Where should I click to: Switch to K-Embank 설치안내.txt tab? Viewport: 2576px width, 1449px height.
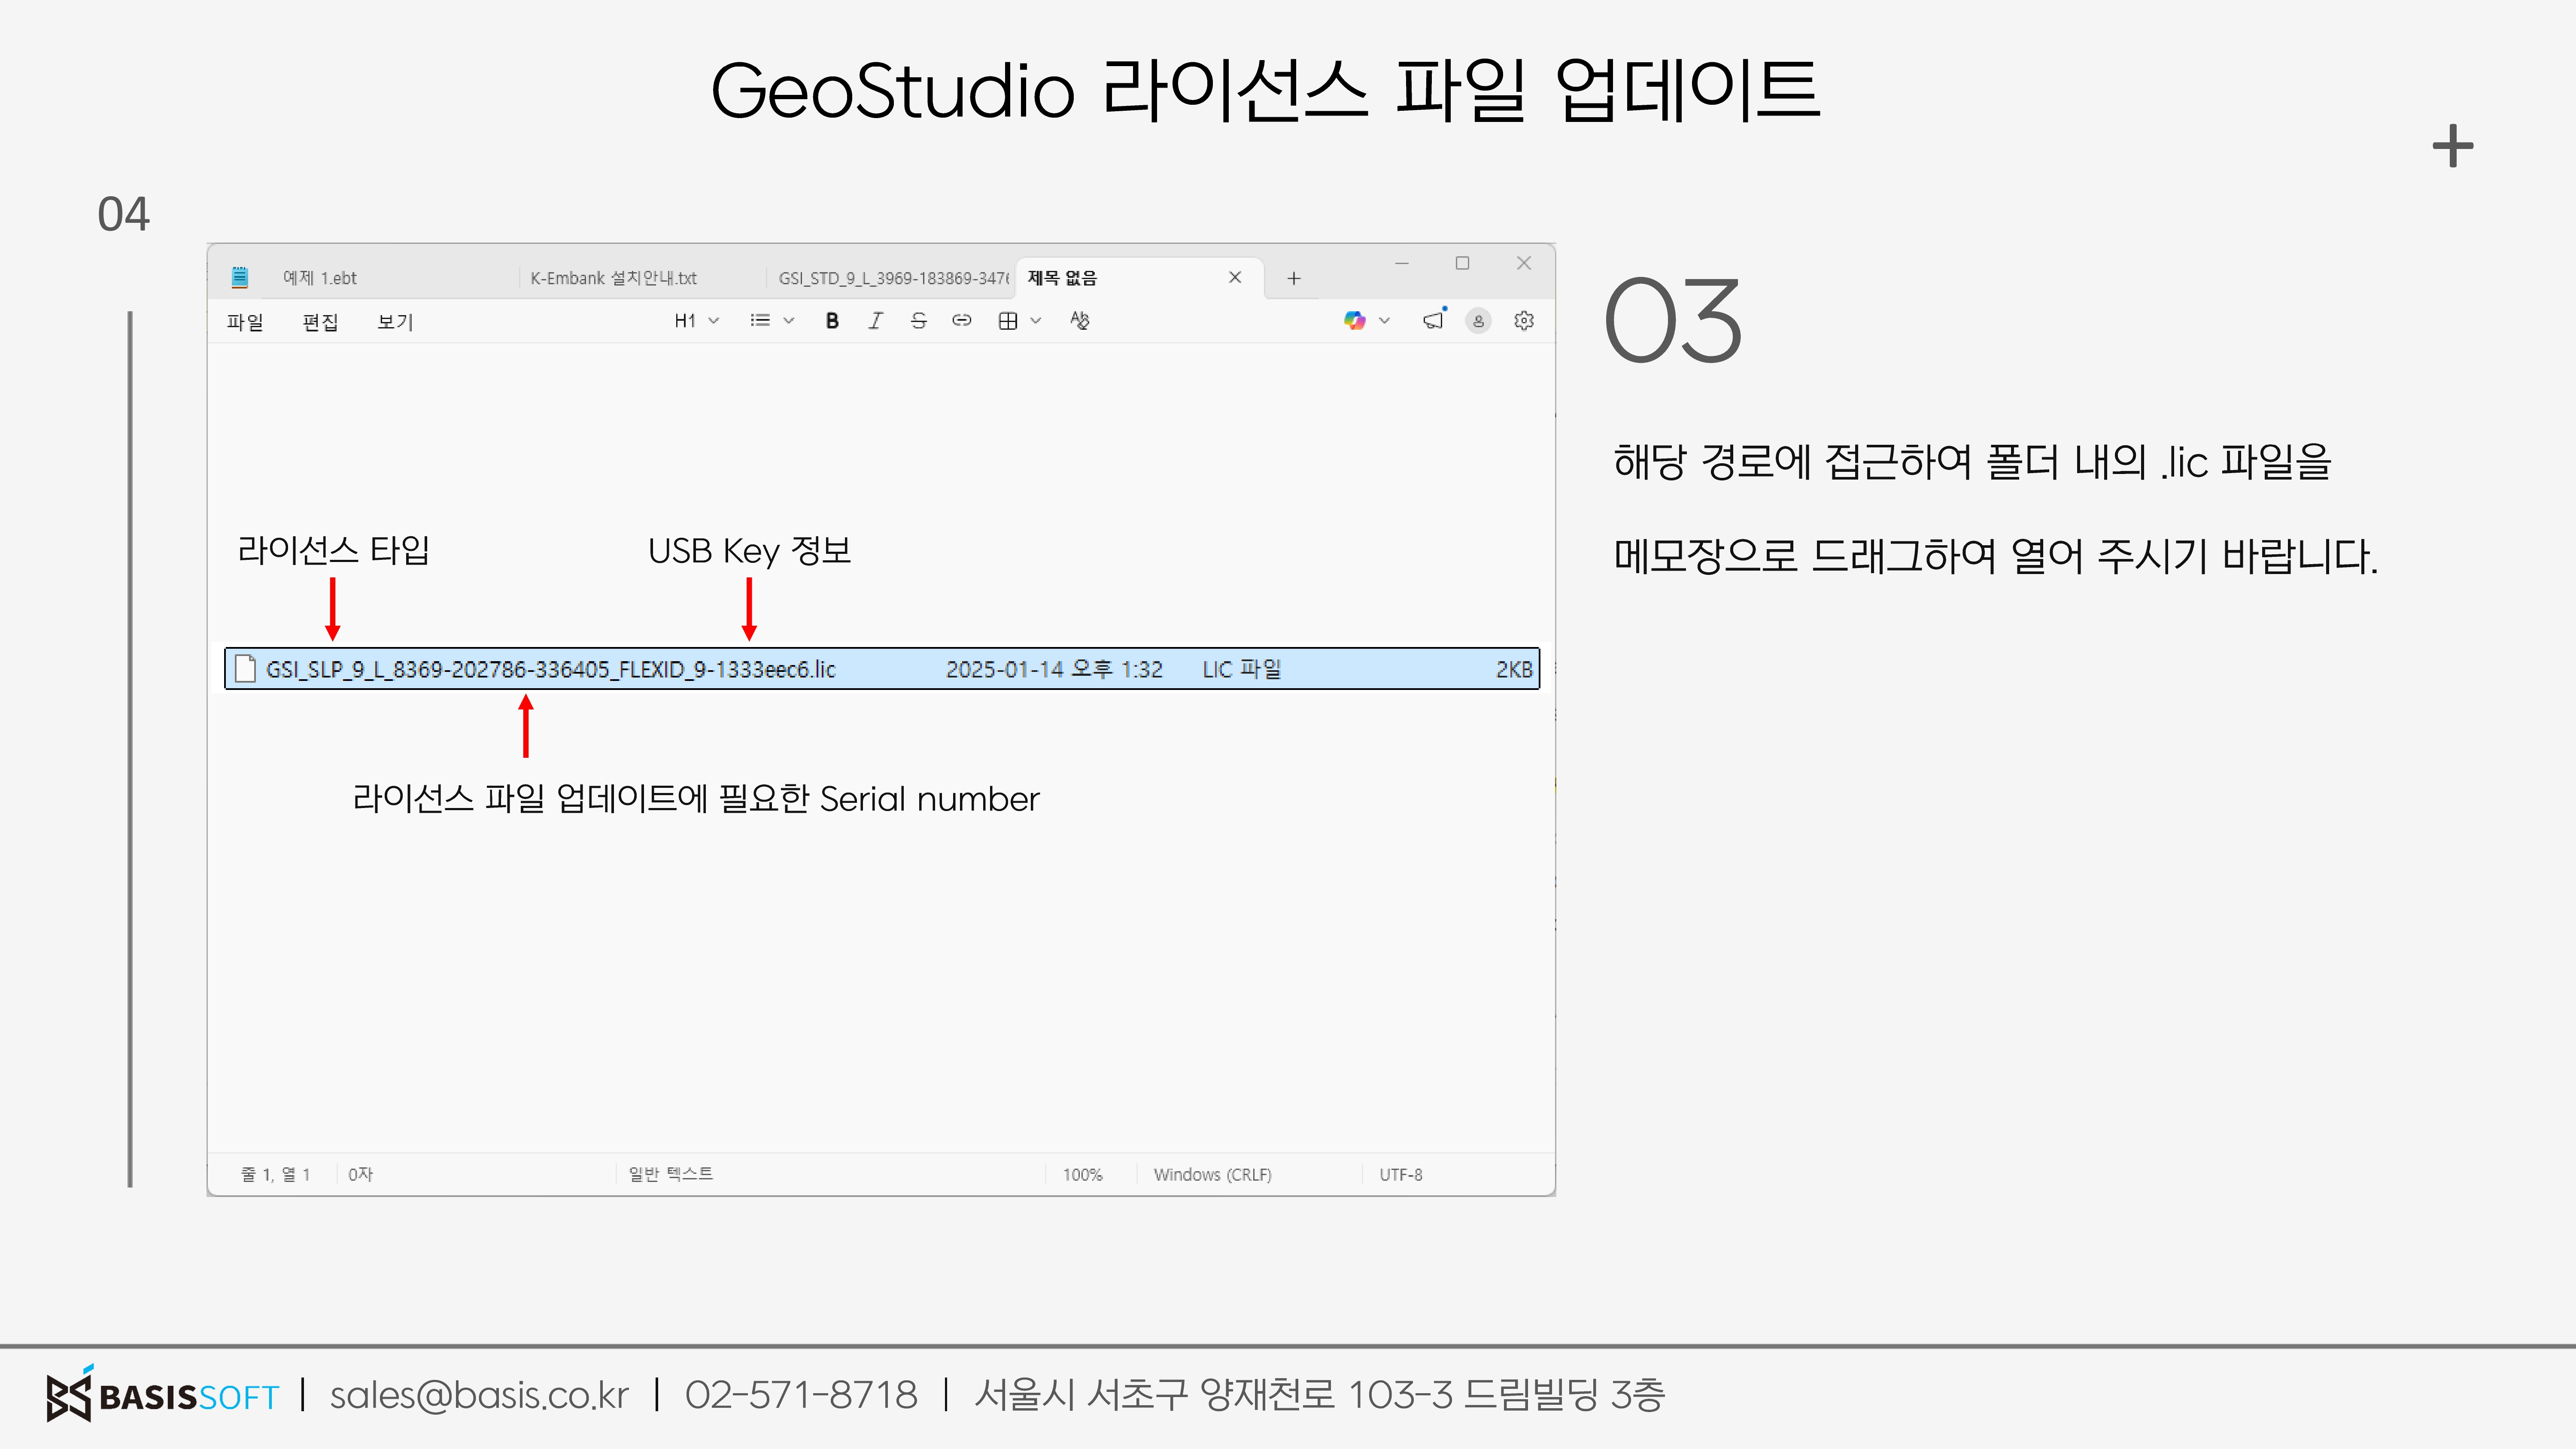pyautogui.click(x=613, y=278)
